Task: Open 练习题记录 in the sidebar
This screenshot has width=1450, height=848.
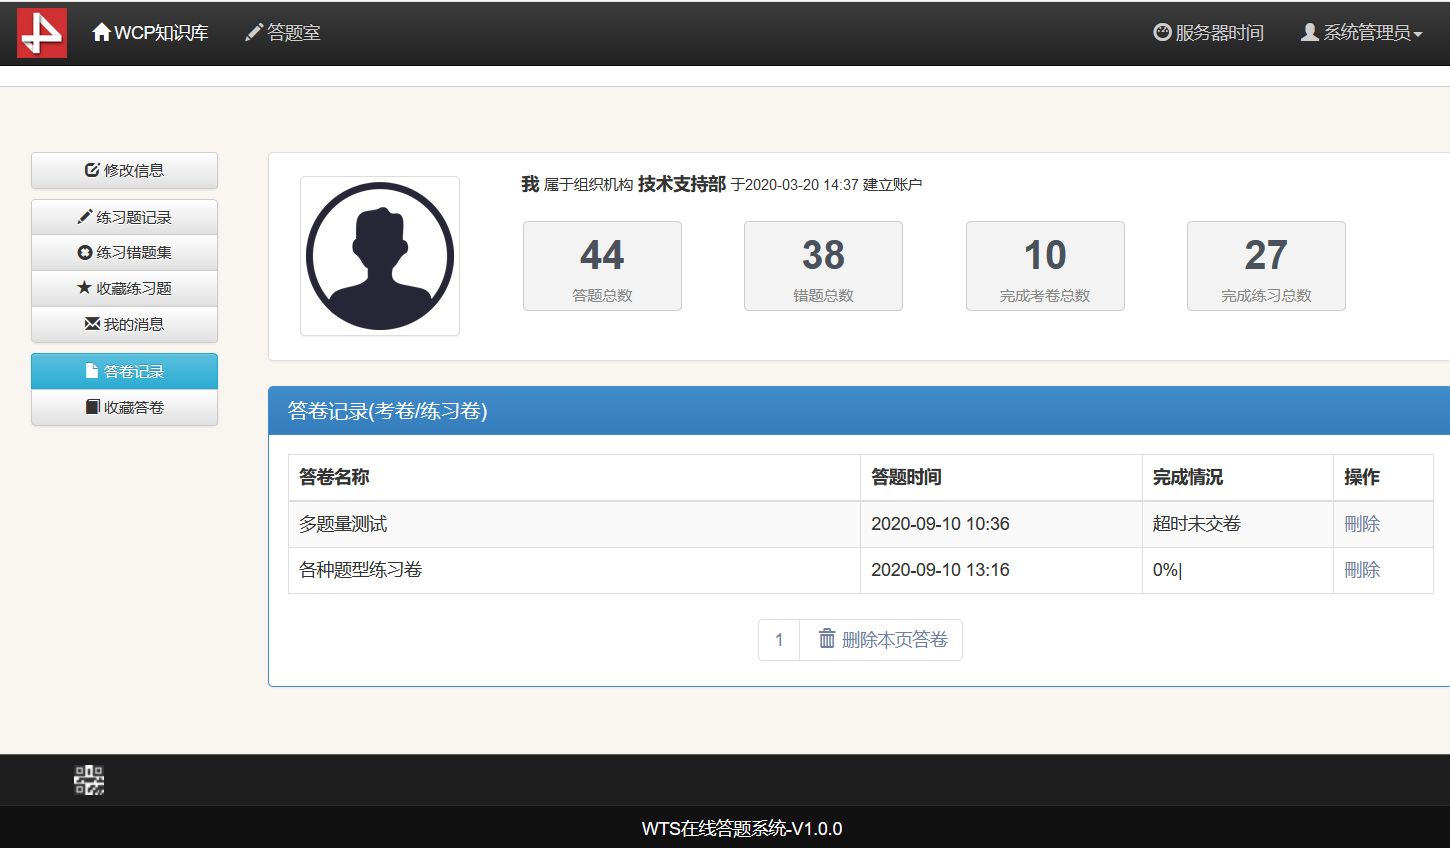Action: coord(124,217)
